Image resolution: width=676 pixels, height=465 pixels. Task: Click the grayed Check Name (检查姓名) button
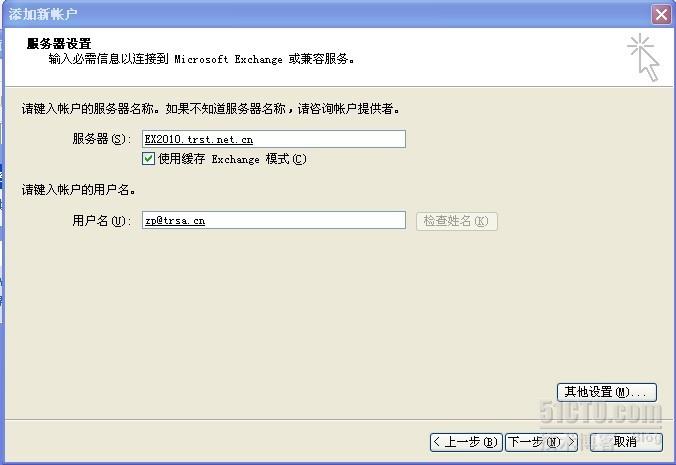pyautogui.click(x=457, y=221)
